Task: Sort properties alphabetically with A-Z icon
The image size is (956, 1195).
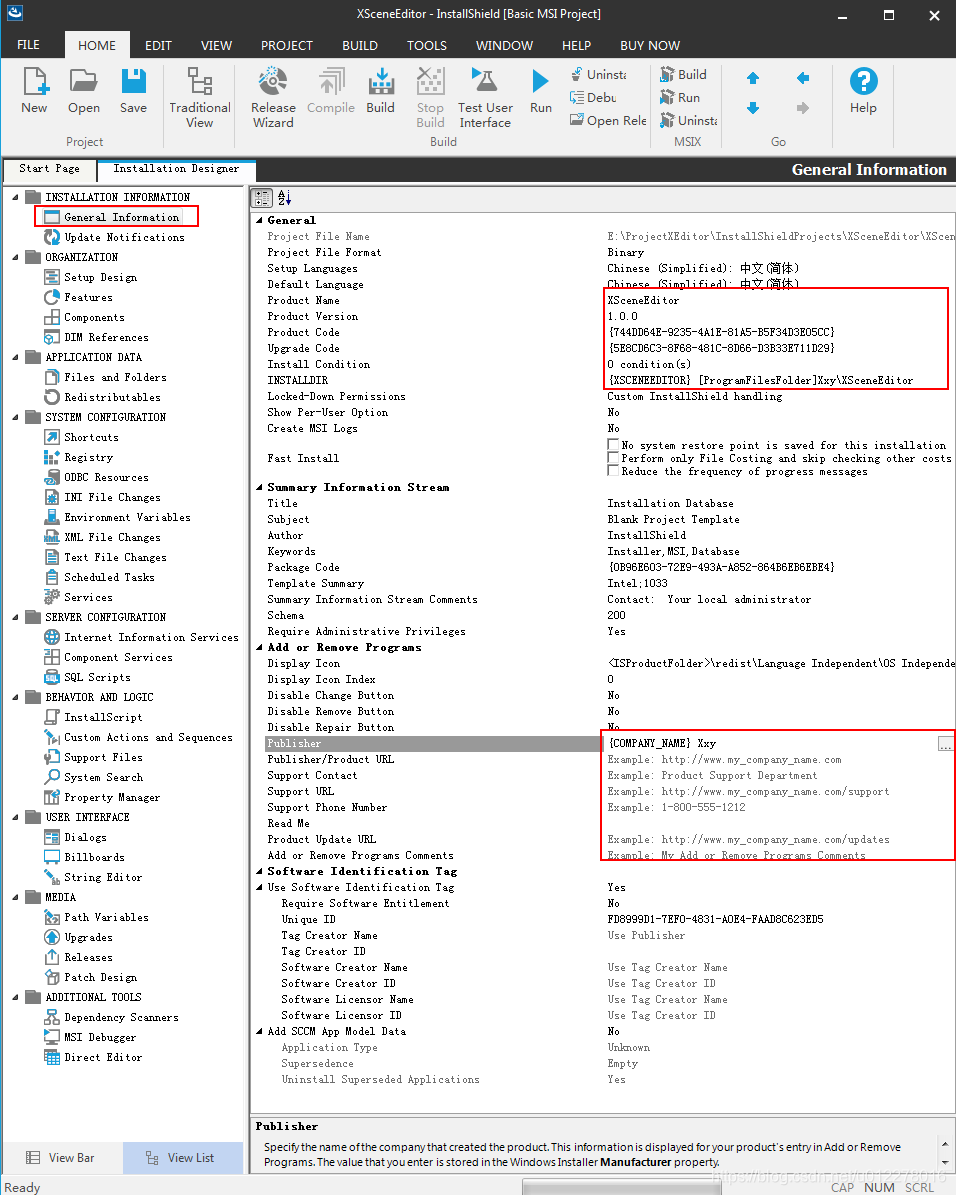Action: tap(284, 198)
